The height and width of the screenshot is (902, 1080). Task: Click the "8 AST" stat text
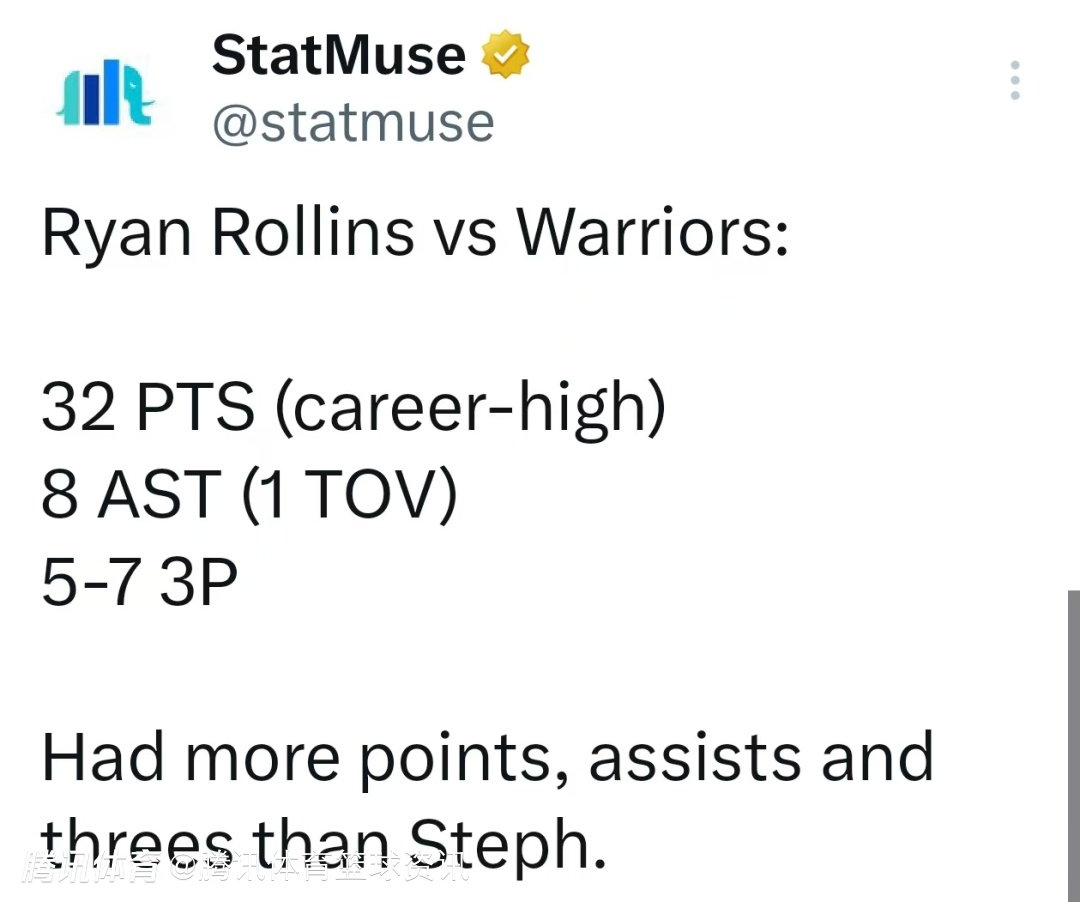[130, 495]
